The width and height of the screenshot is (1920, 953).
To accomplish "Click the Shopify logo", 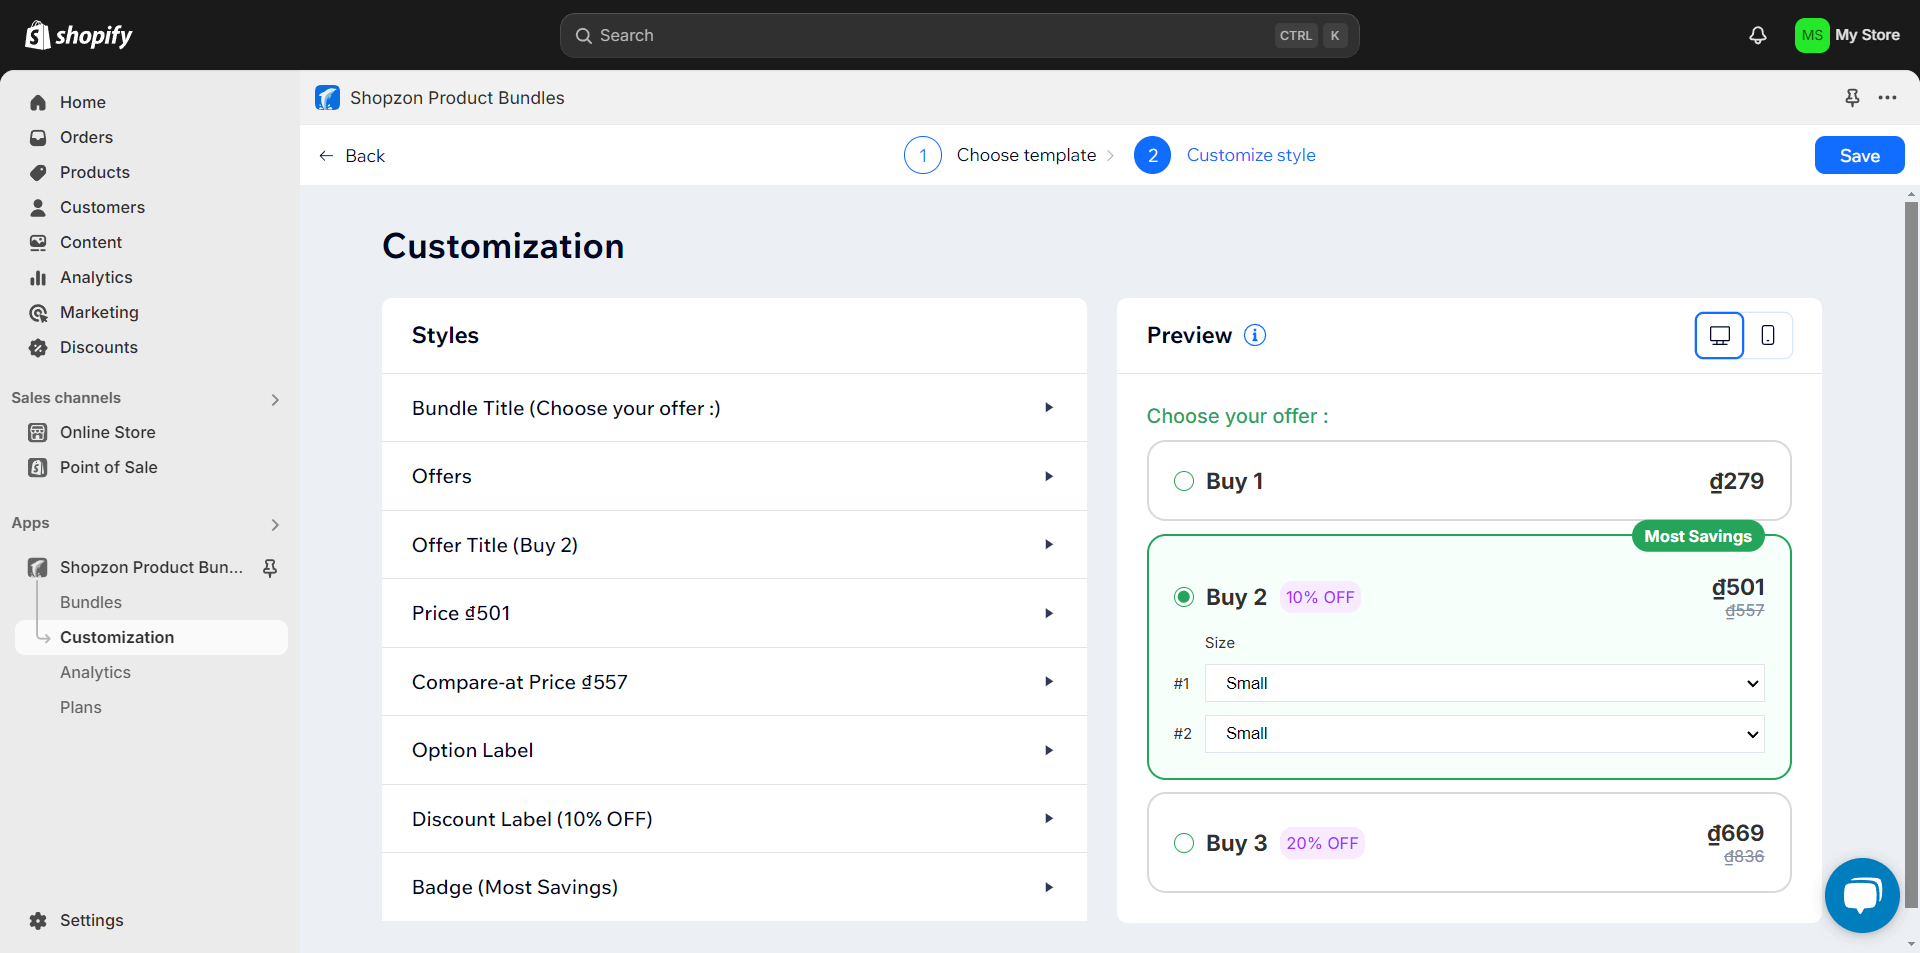I will pos(78,35).
